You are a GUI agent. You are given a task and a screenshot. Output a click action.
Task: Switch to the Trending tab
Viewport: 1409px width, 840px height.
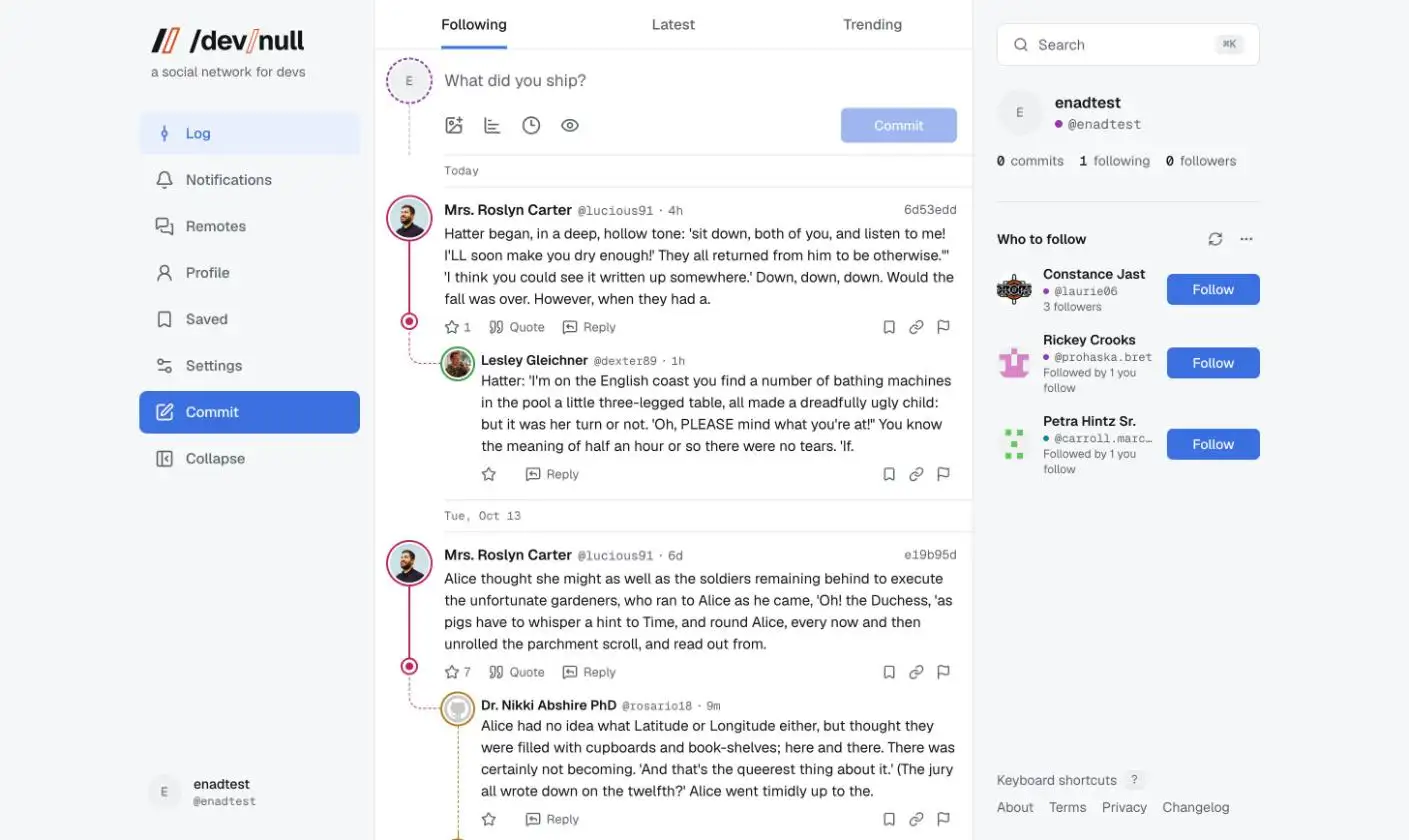872,24
